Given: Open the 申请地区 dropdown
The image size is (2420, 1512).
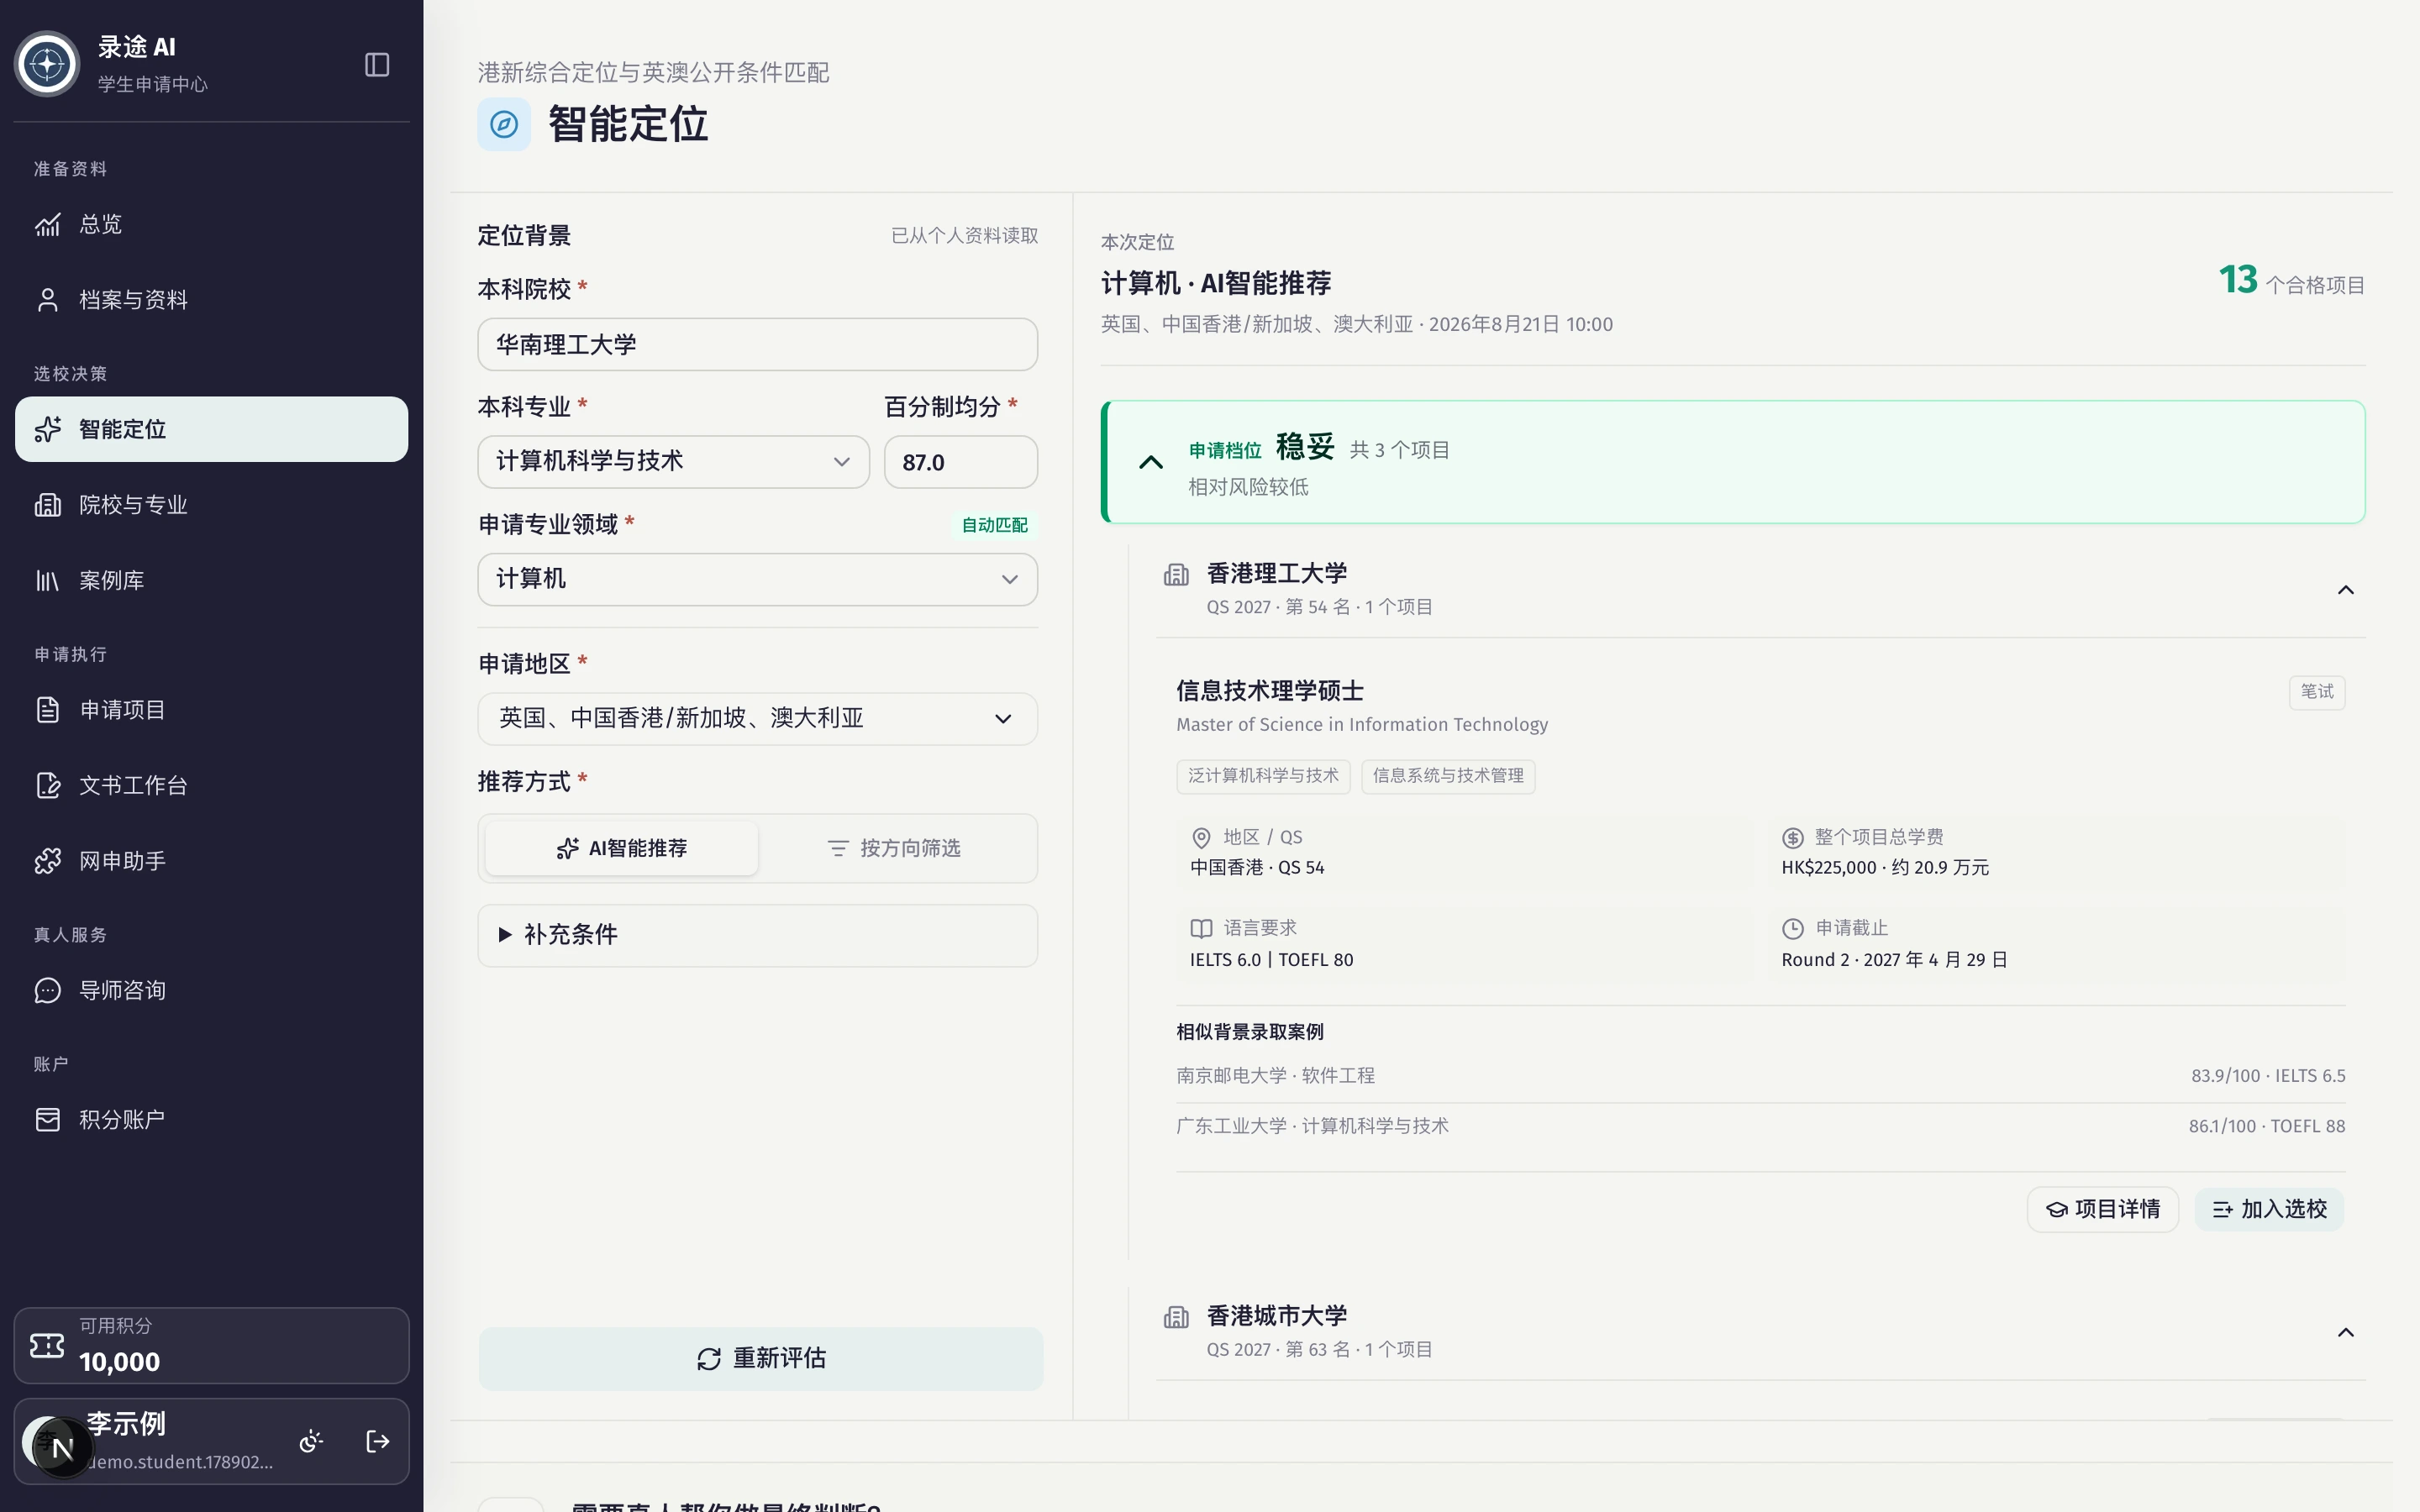Looking at the screenshot, I should pyautogui.click(x=758, y=719).
